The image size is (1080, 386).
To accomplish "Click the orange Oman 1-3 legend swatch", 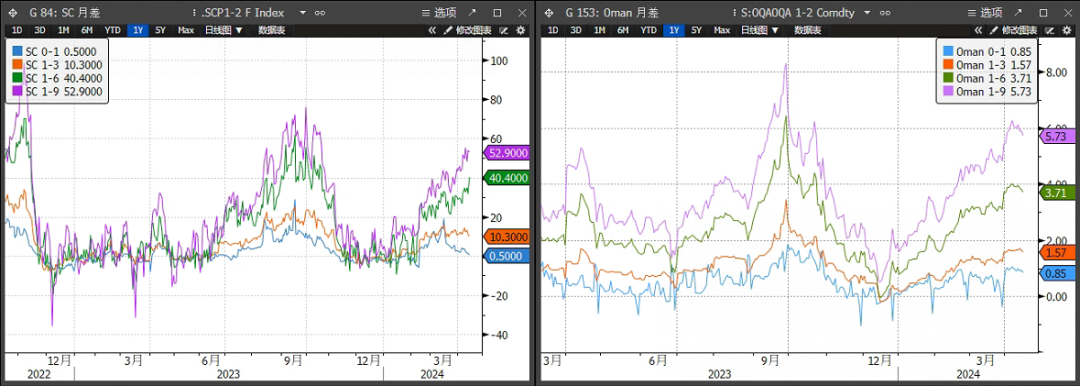I will 947,65.
